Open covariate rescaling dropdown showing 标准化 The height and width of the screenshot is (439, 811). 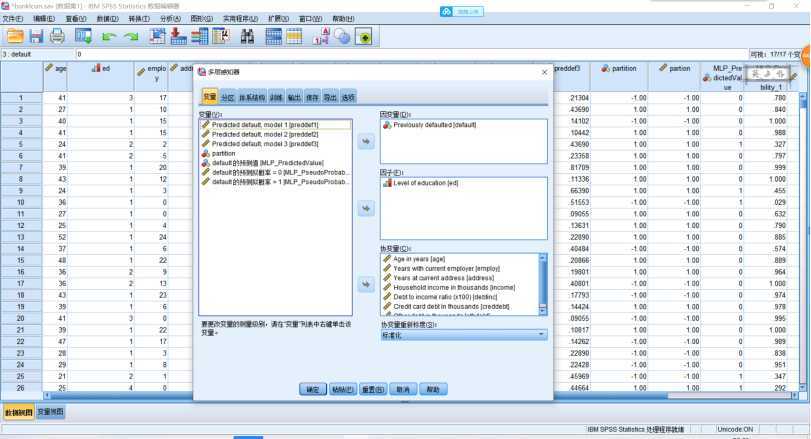pos(463,335)
